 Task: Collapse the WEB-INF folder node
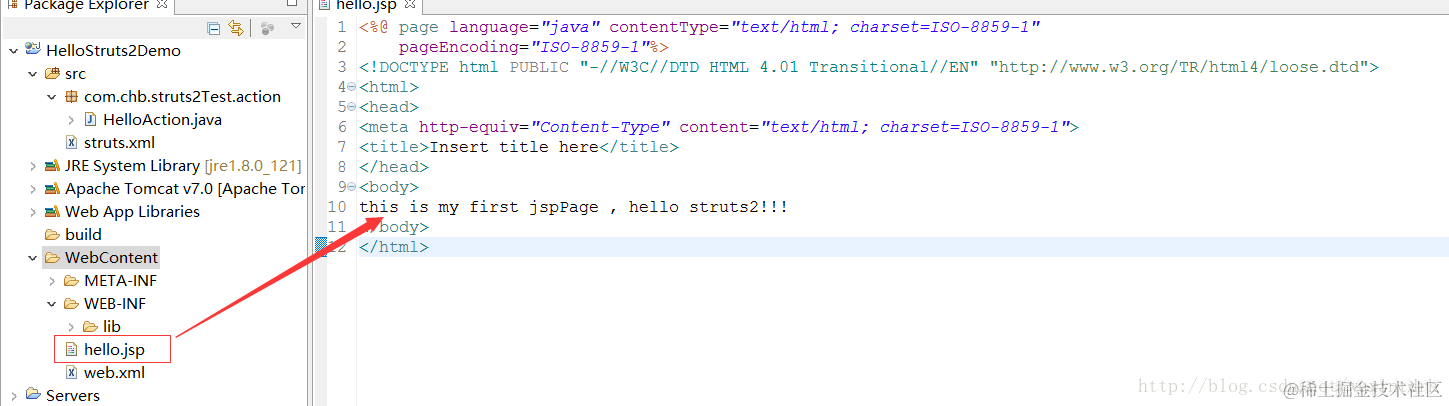coord(51,303)
